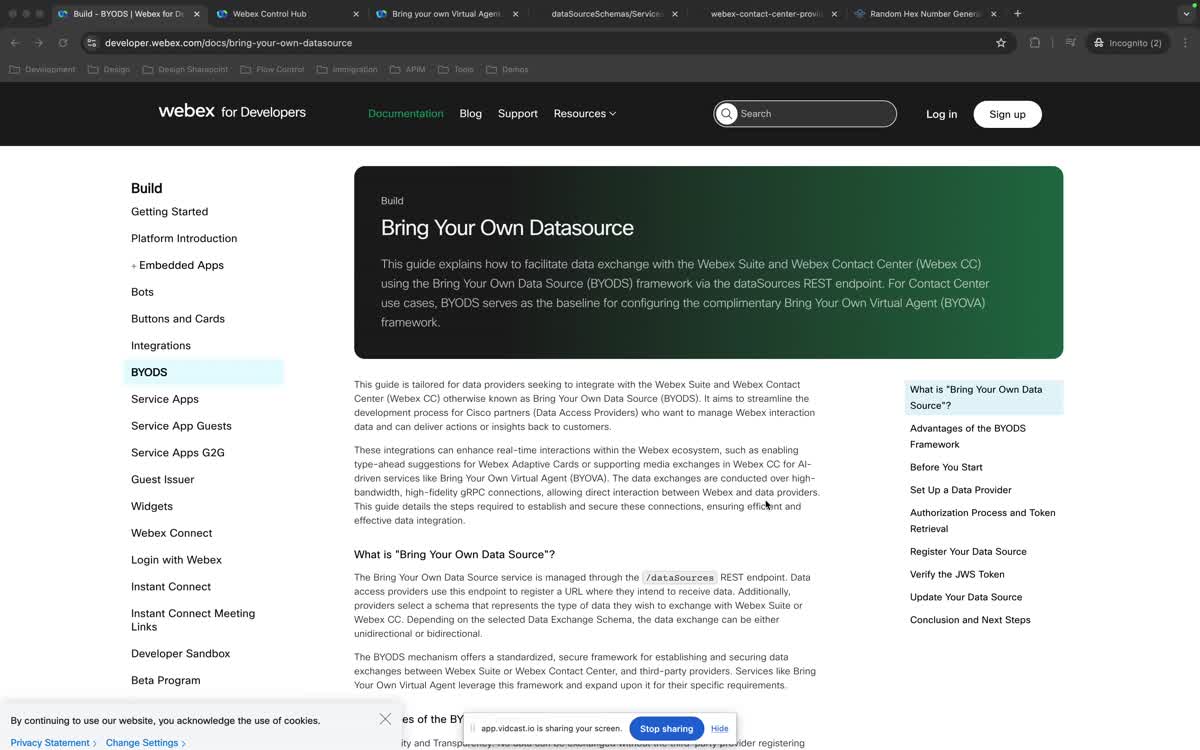Screen dimensions: 1200x750
Task: Expand the Resources dropdown menu
Action: [x=584, y=114]
